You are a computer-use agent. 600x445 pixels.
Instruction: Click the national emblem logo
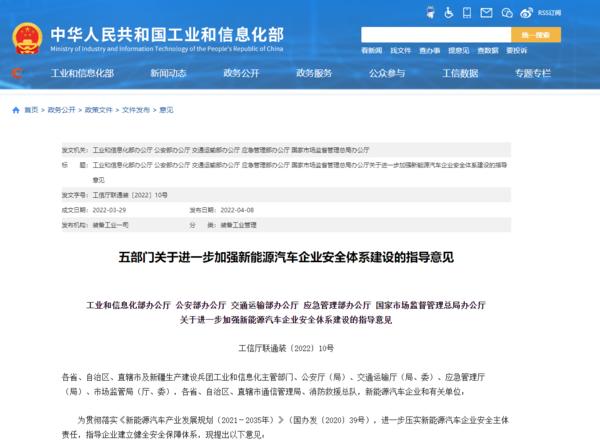[26, 27]
